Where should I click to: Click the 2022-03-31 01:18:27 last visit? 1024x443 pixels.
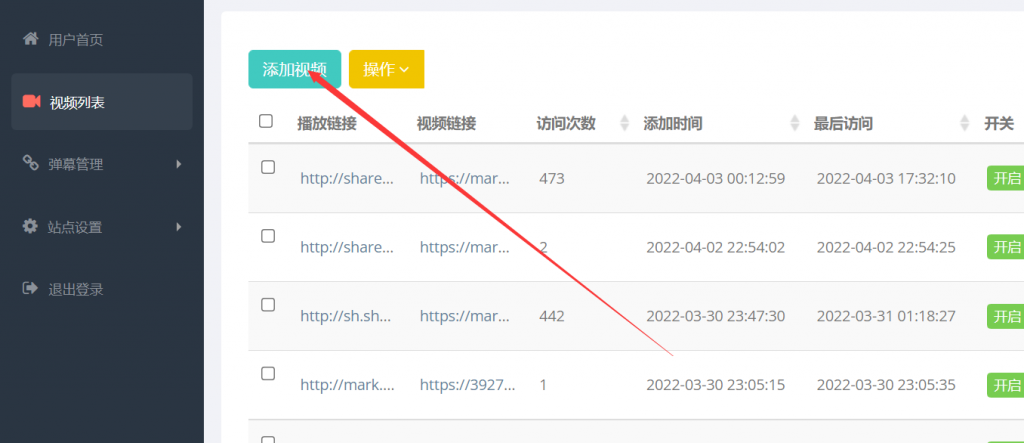pos(886,316)
